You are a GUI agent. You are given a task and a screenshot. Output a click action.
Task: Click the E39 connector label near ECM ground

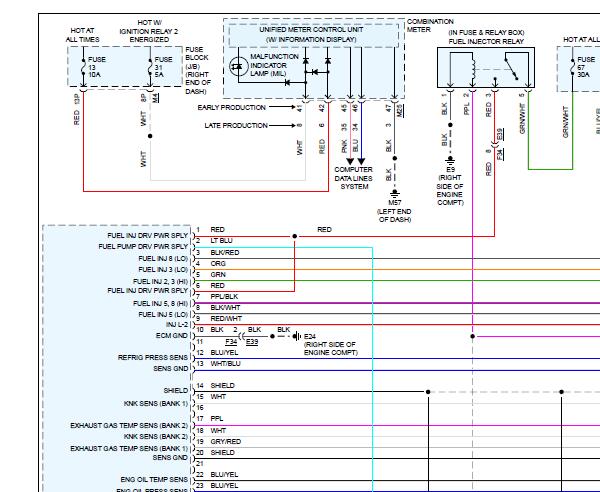tap(252, 342)
